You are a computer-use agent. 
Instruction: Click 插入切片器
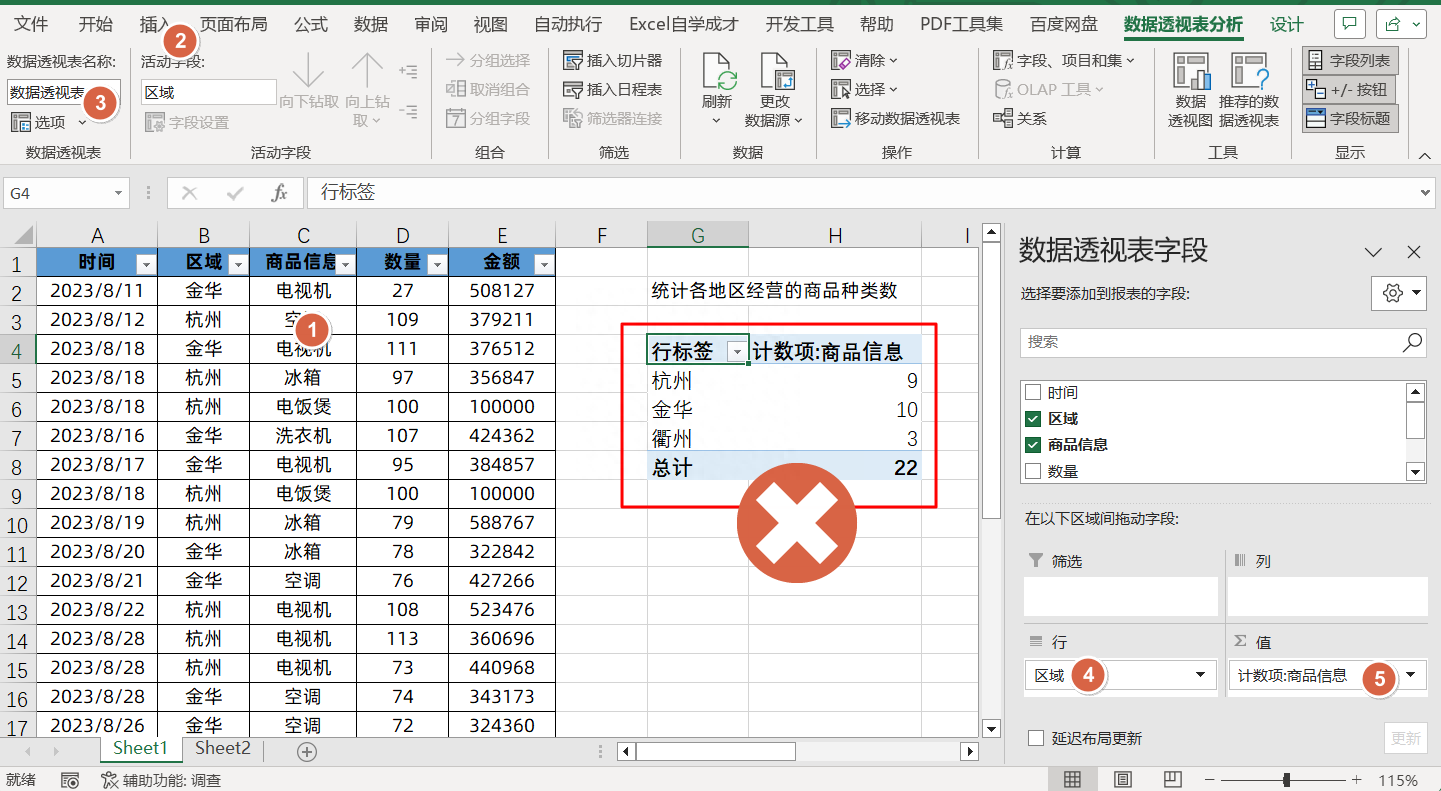pos(612,61)
